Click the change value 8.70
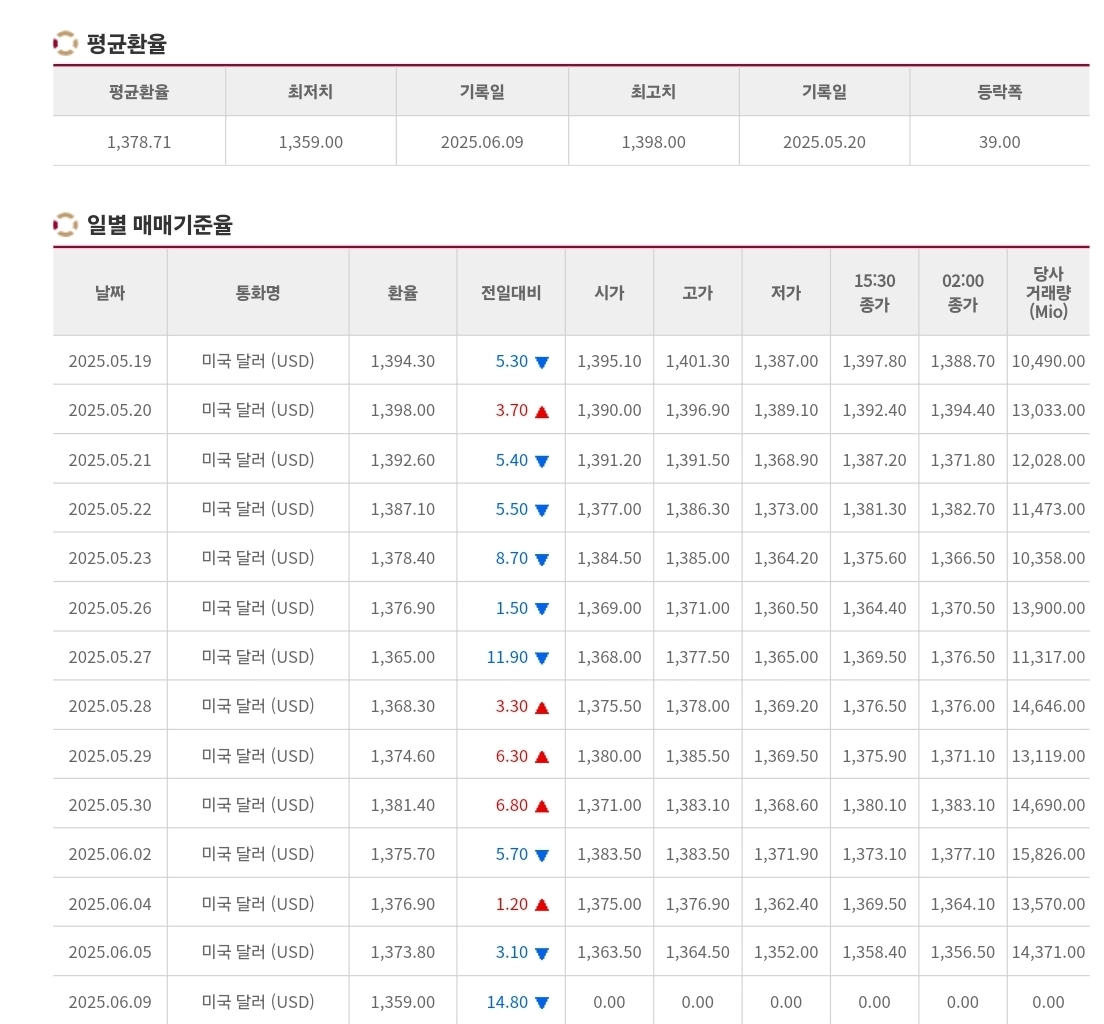The width and height of the screenshot is (1104, 1024). (511, 558)
